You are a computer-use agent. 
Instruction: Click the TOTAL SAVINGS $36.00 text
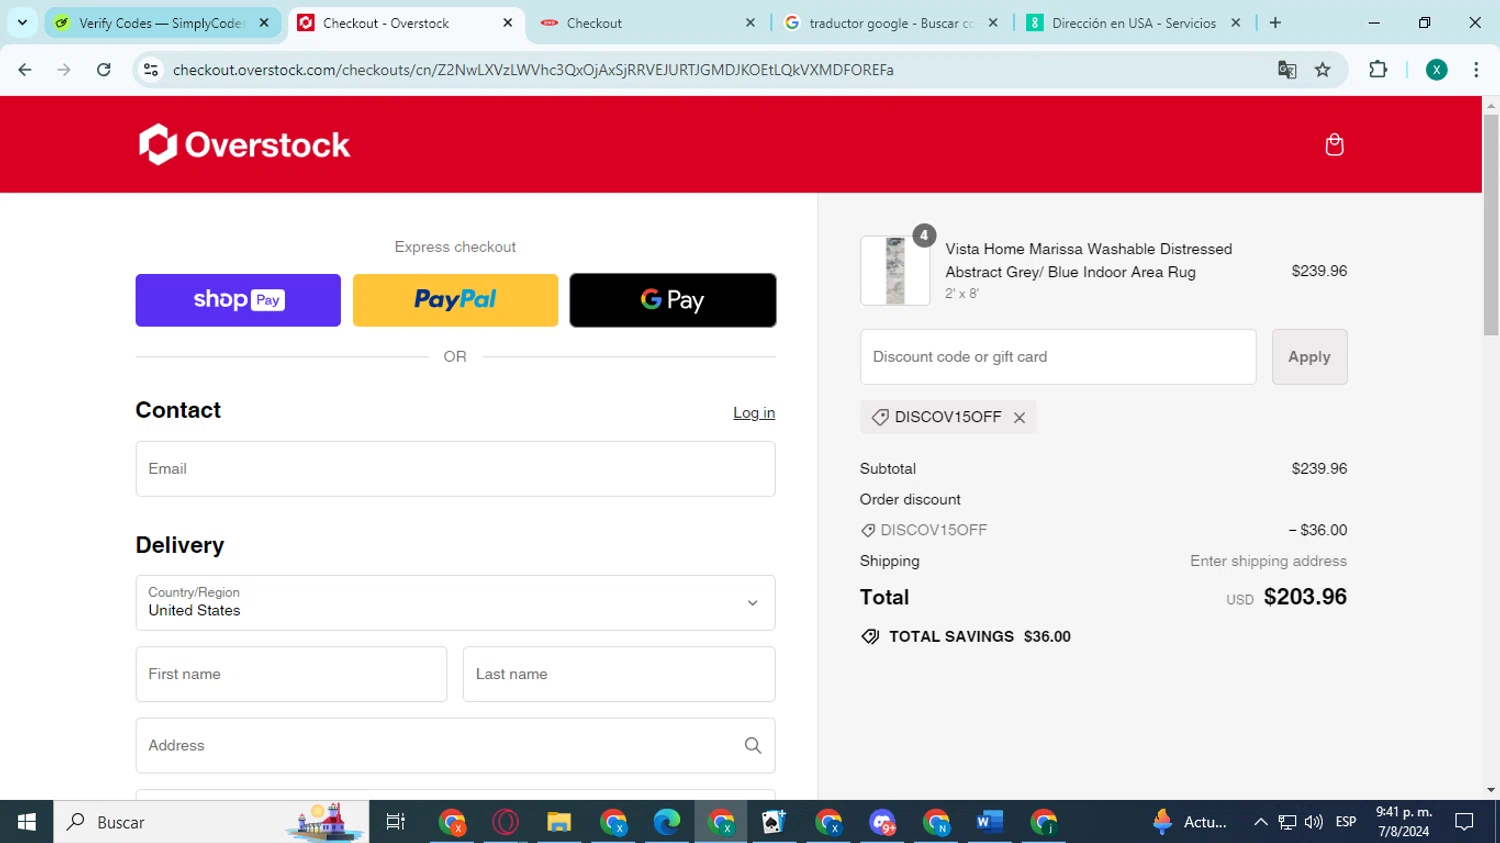[980, 637]
